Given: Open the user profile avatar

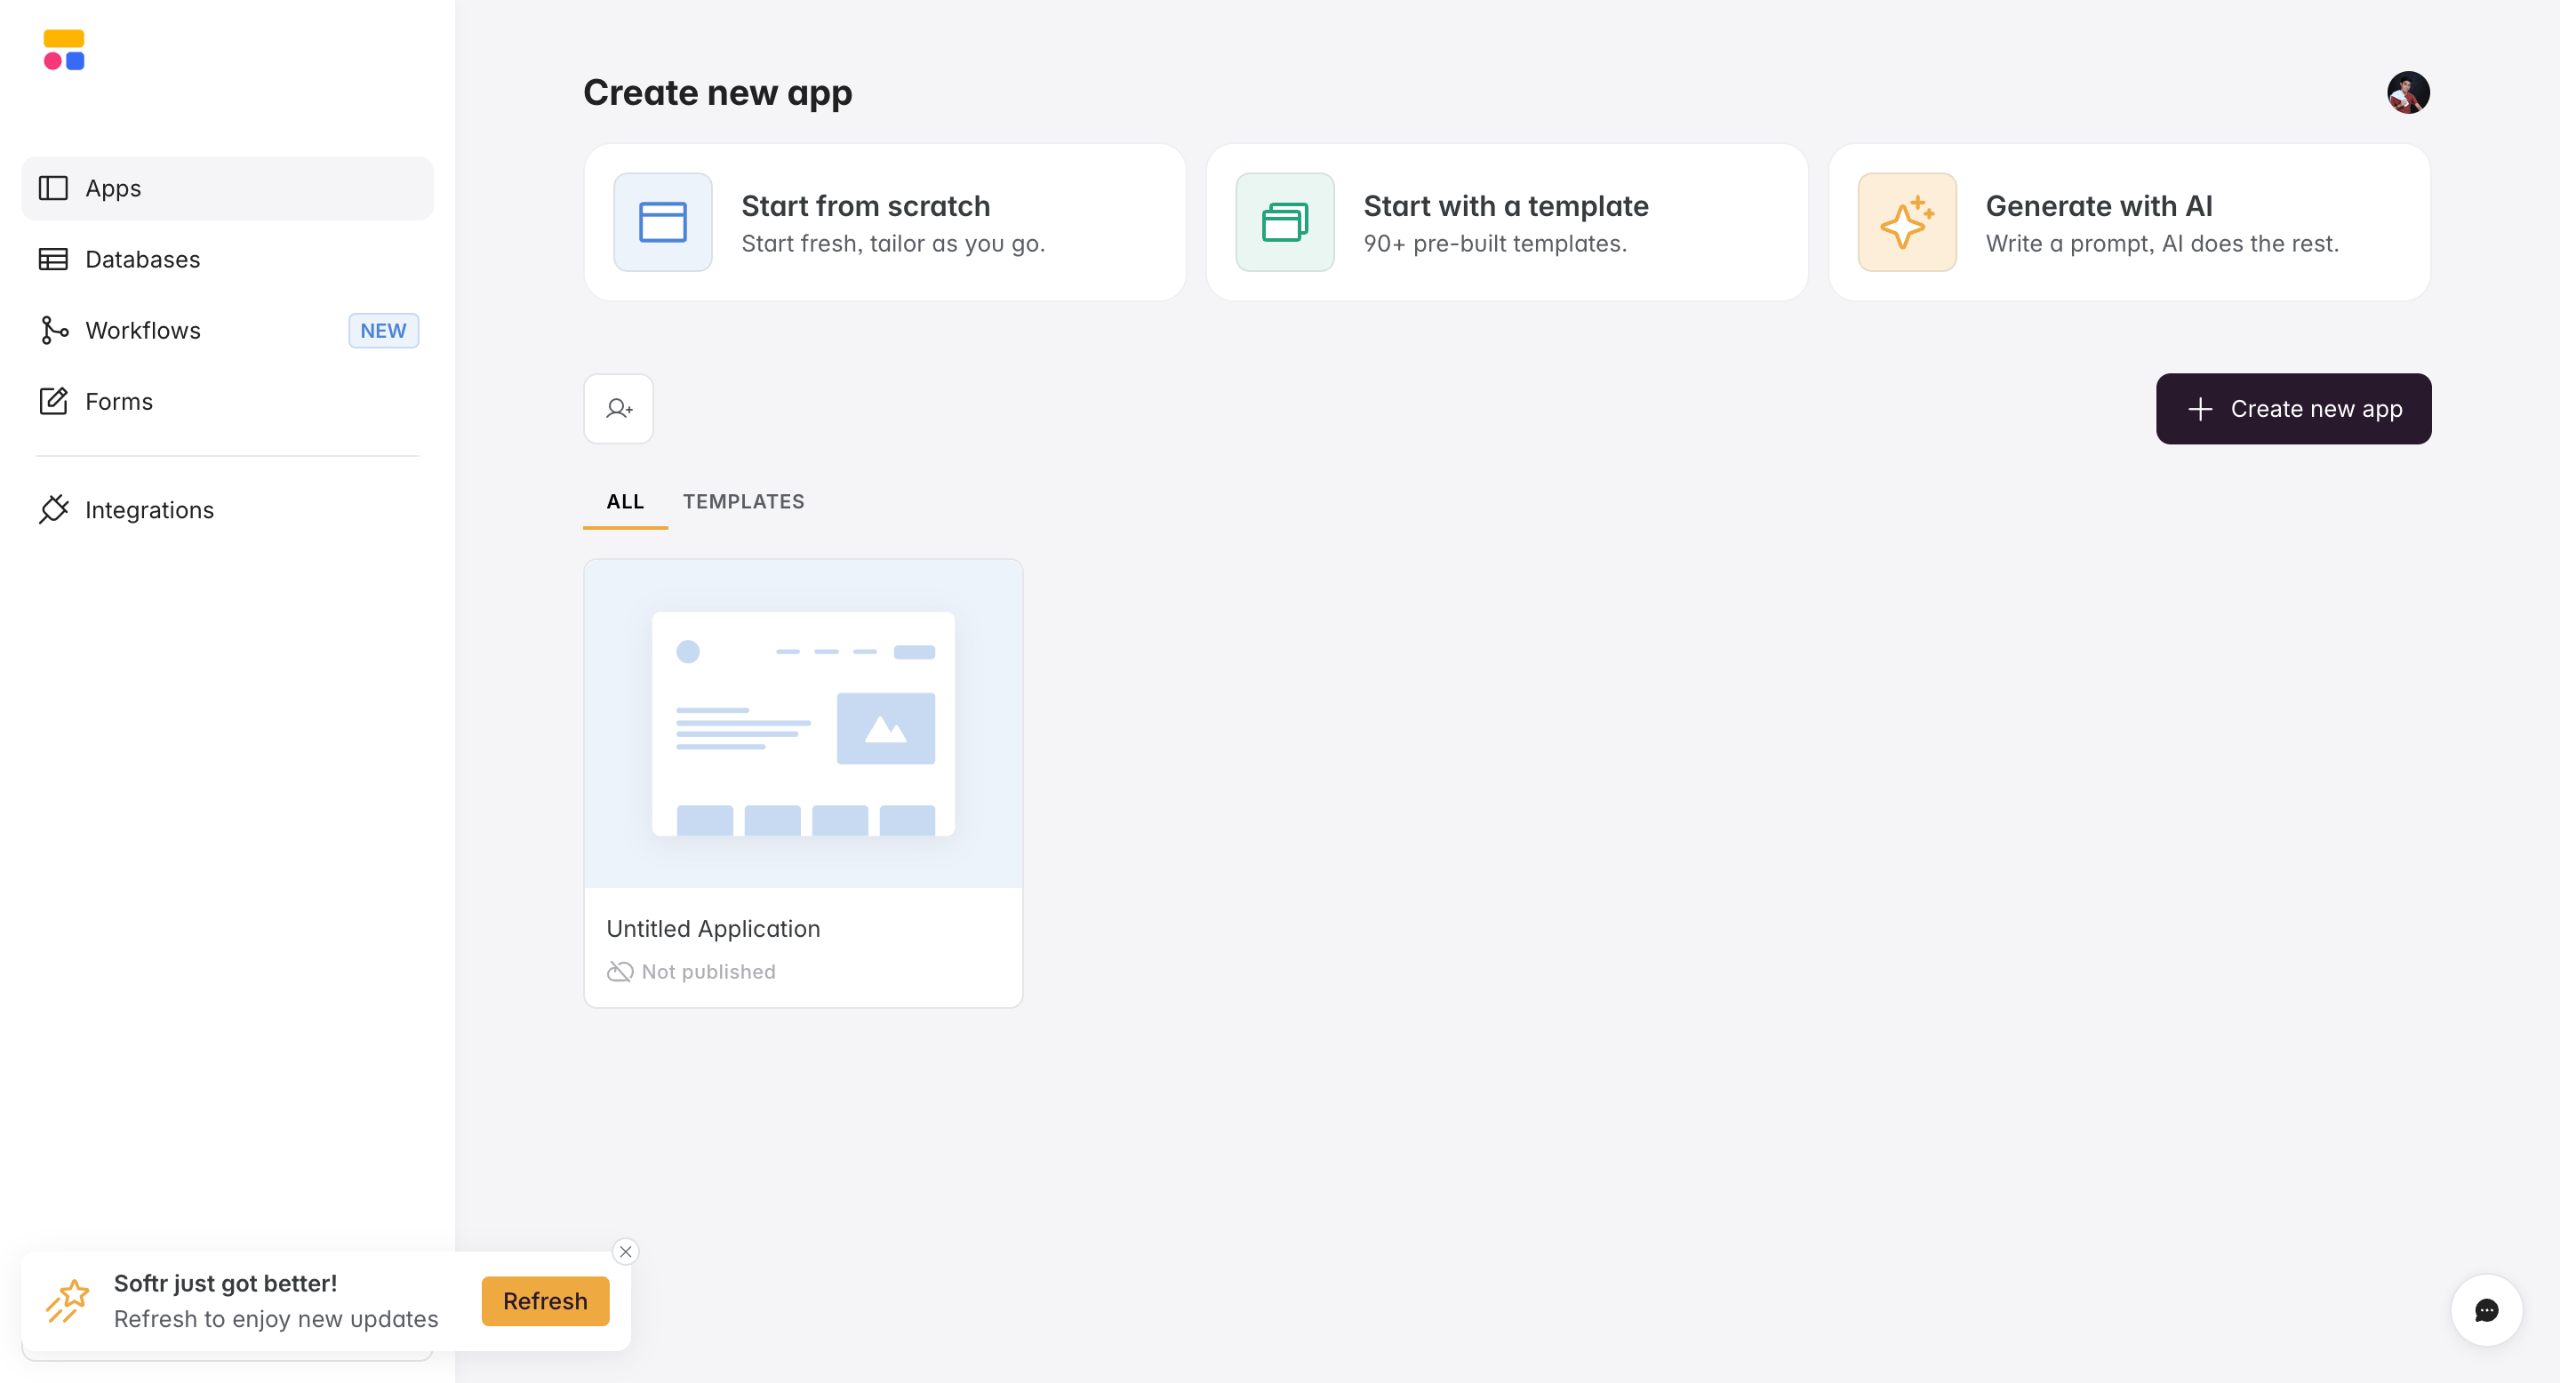Looking at the screenshot, I should 2408,93.
